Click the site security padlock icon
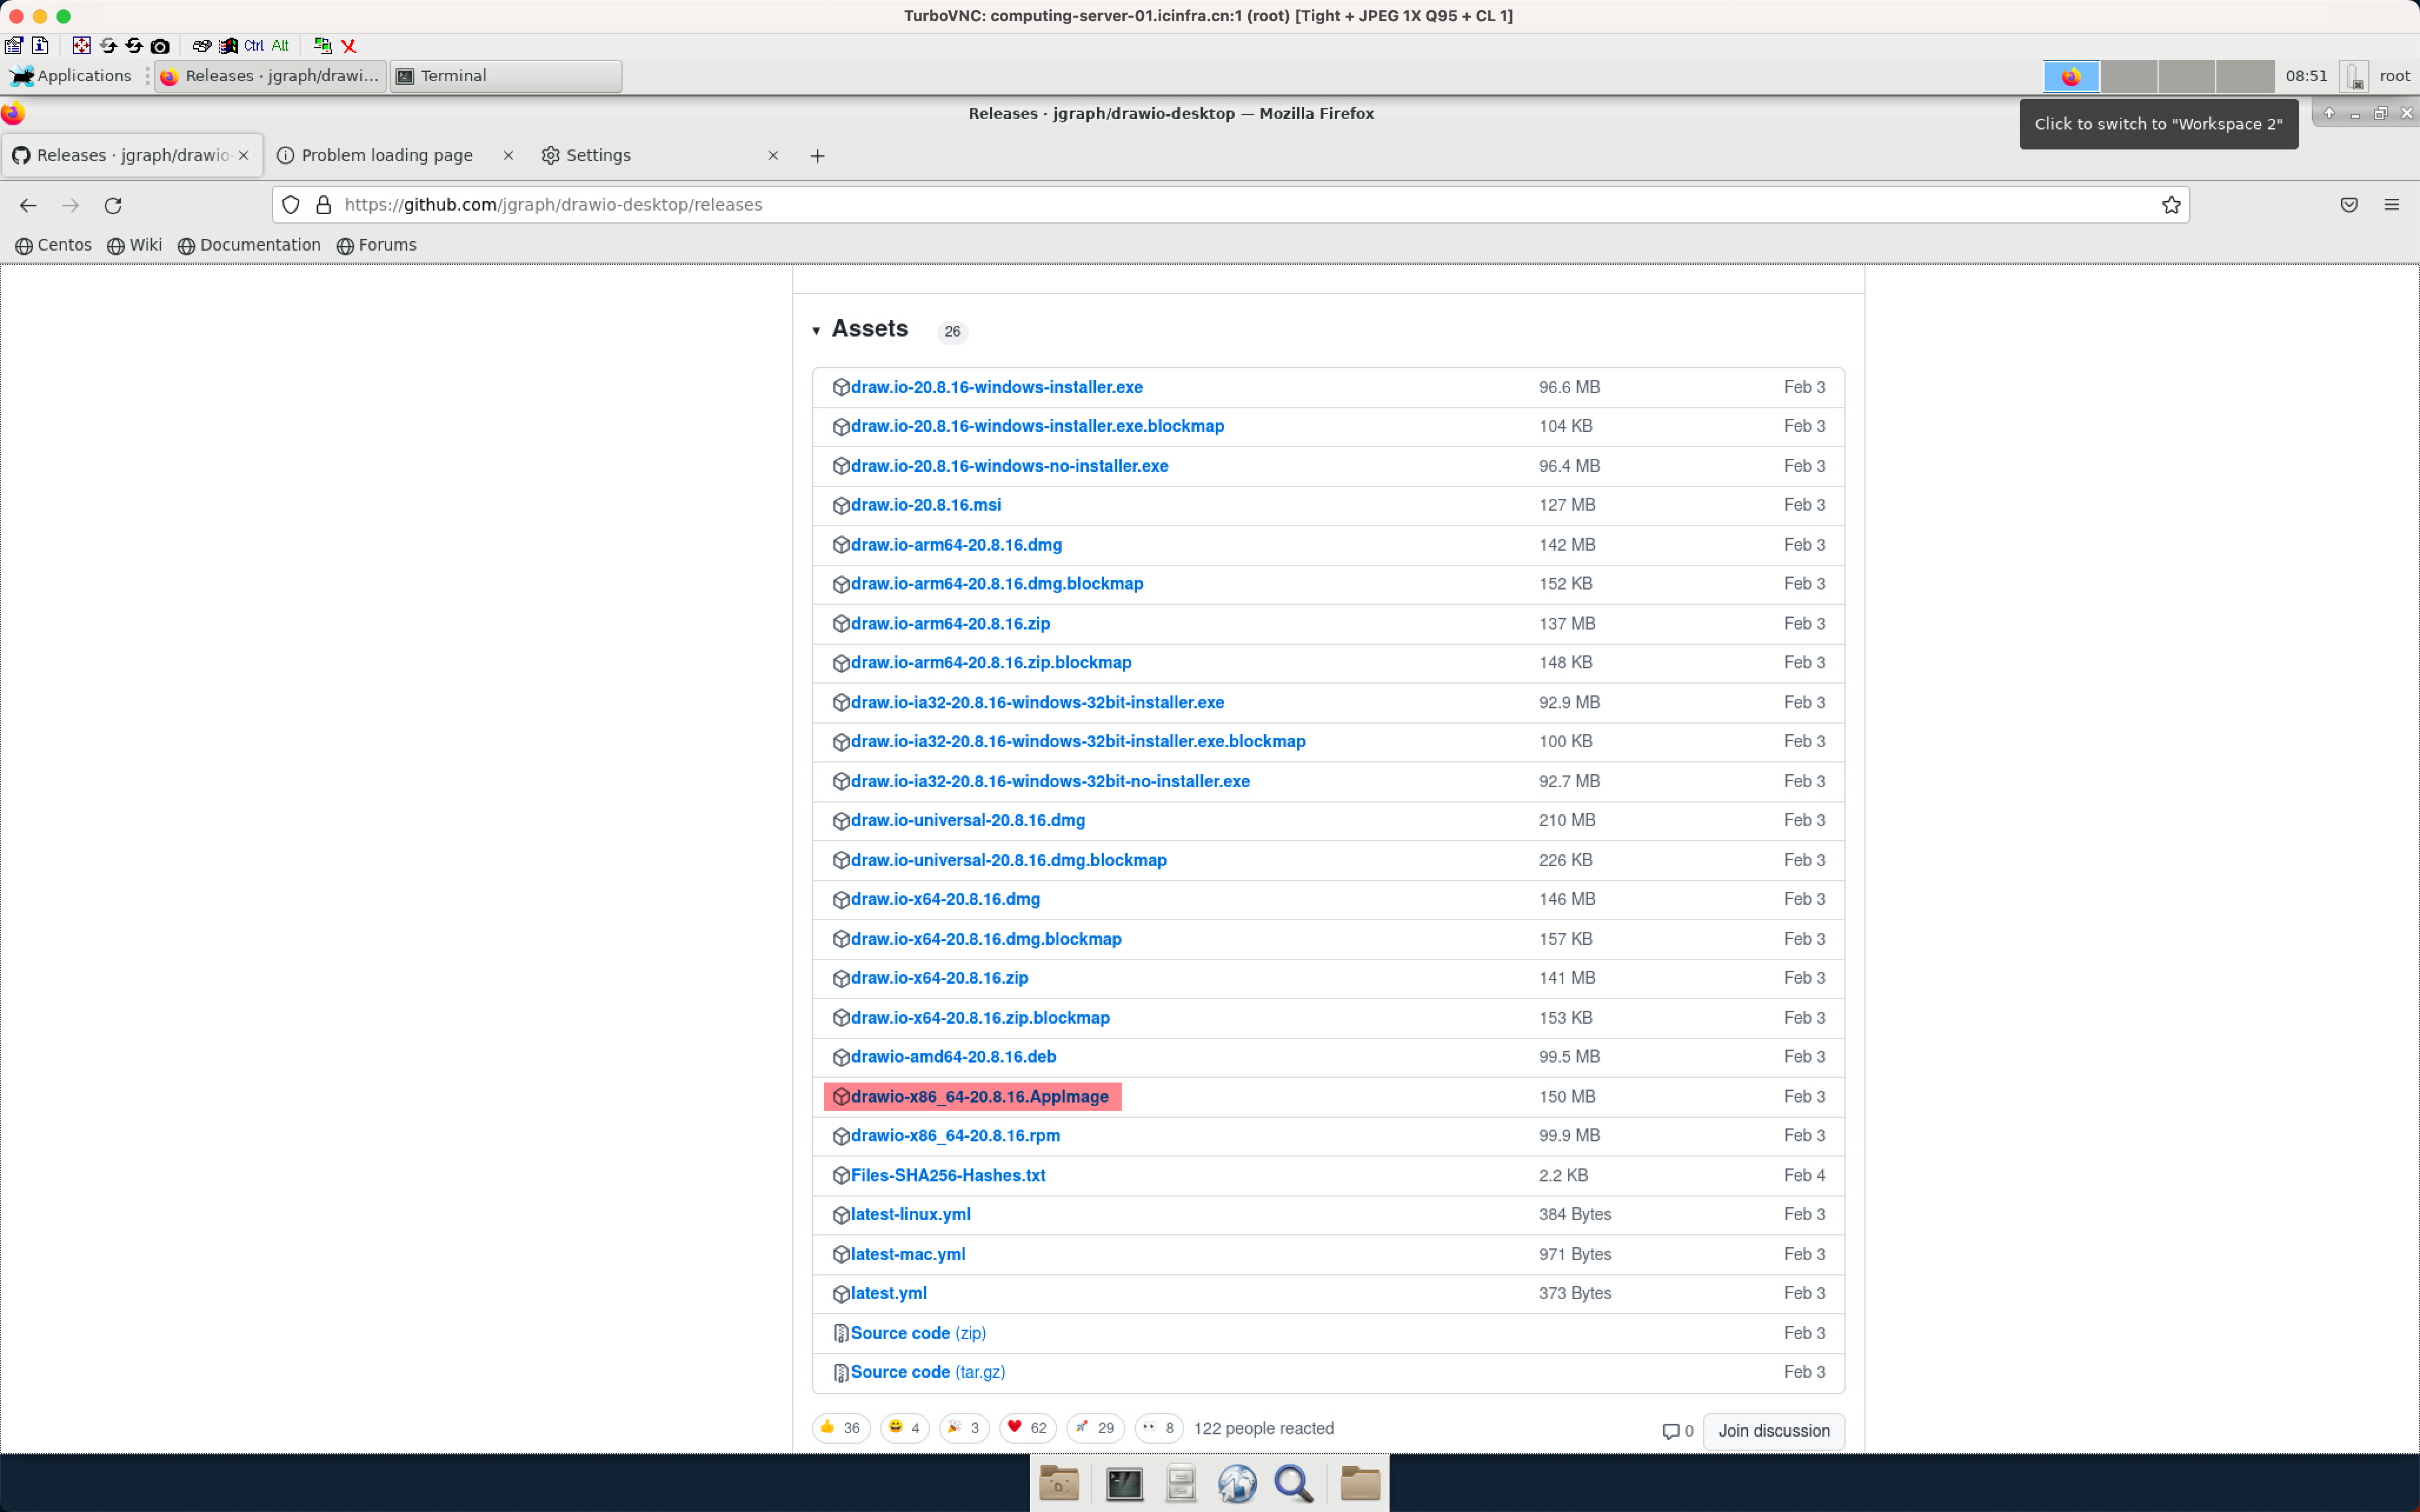The width and height of the screenshot is (2420, 1512). coord(324,205)
